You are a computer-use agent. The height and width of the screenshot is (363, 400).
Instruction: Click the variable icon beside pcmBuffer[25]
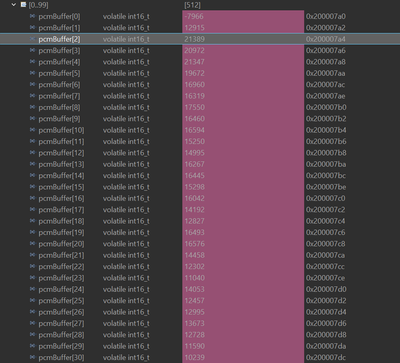click(x=32, y=300)
